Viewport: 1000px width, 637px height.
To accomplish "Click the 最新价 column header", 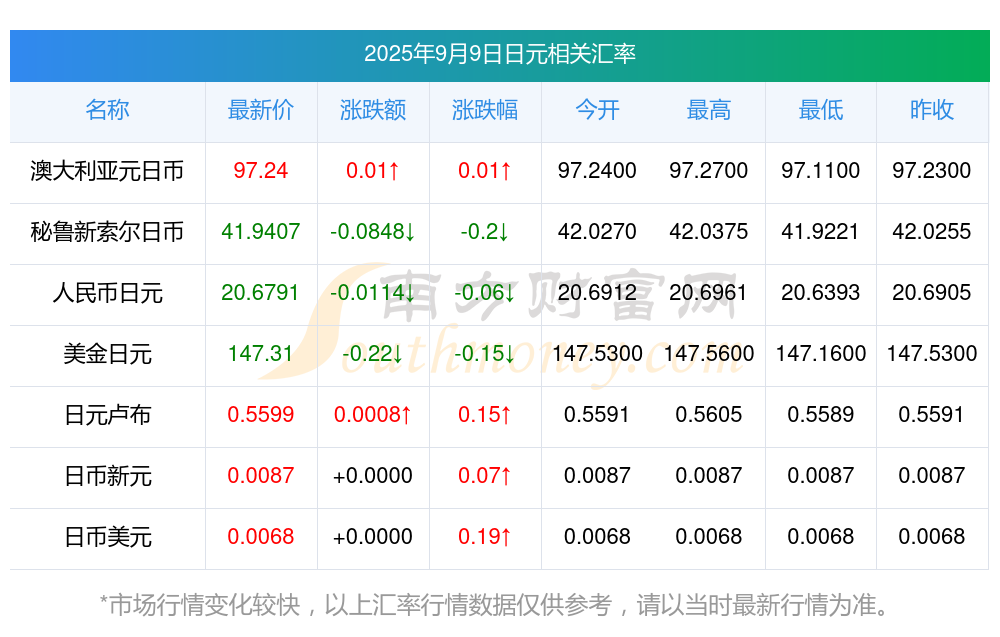I will (260, 110).
